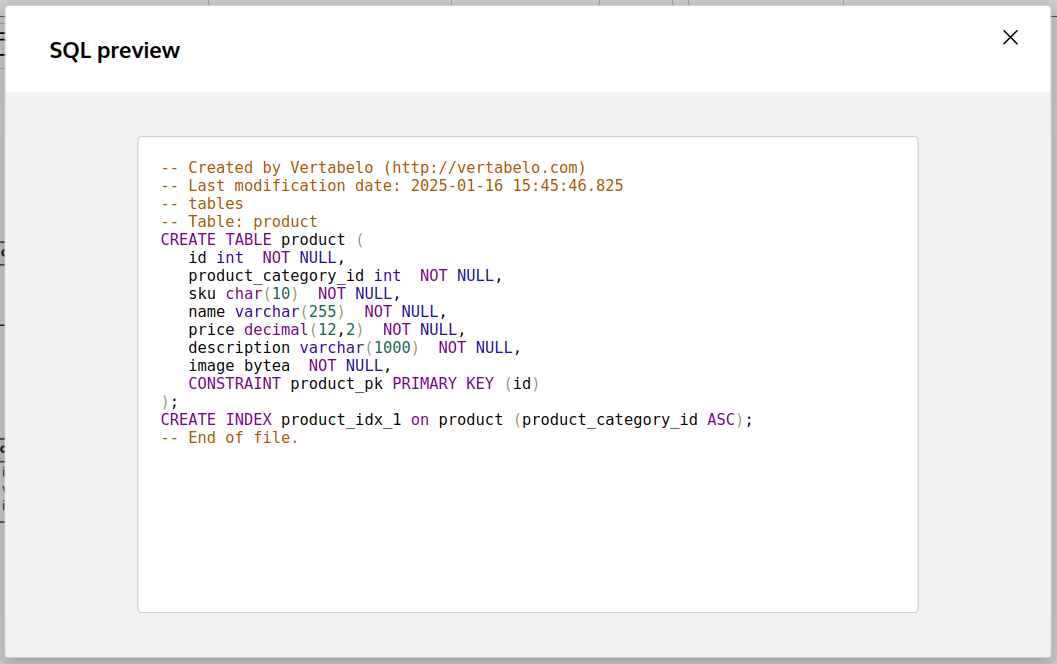Click the name varchar(255) column definition
Viewport: 1057px width, 664px height.
[266, 312]
